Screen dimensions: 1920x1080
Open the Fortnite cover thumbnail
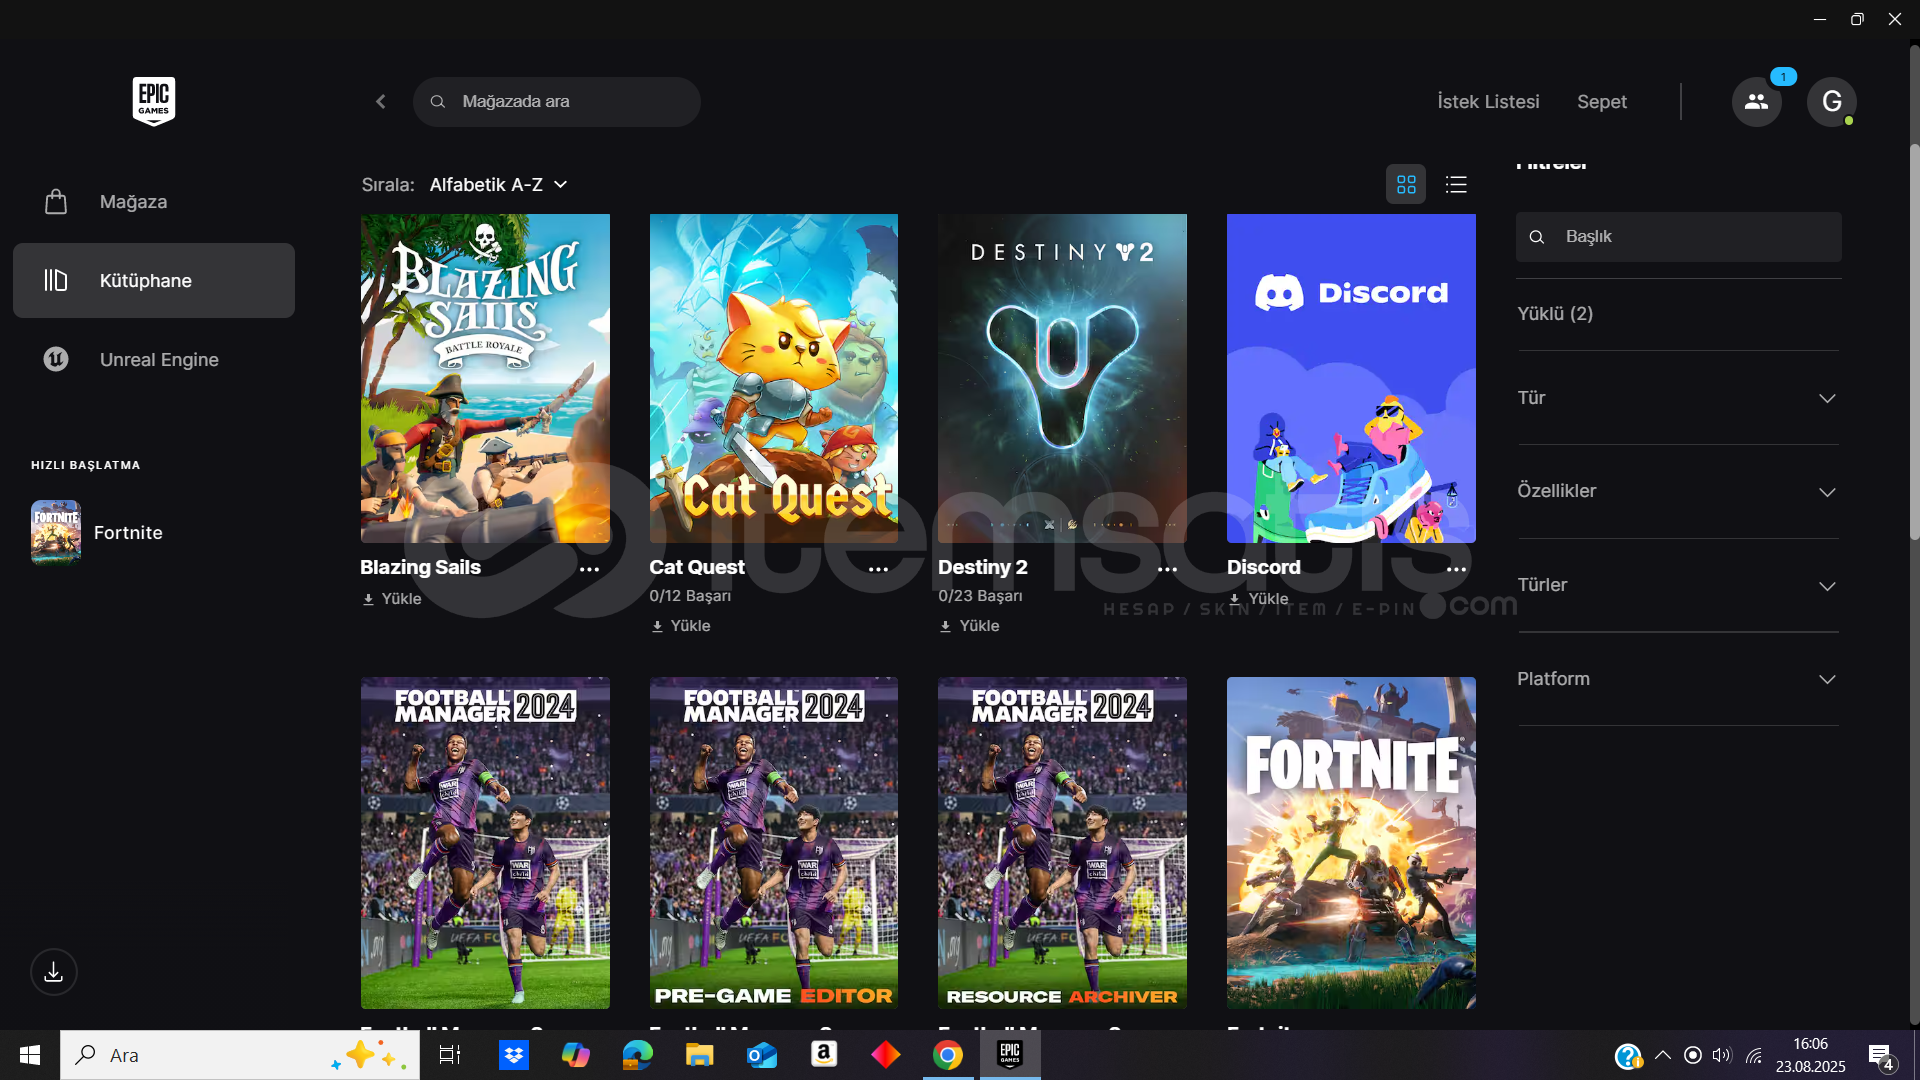(x=1351, y=843)
